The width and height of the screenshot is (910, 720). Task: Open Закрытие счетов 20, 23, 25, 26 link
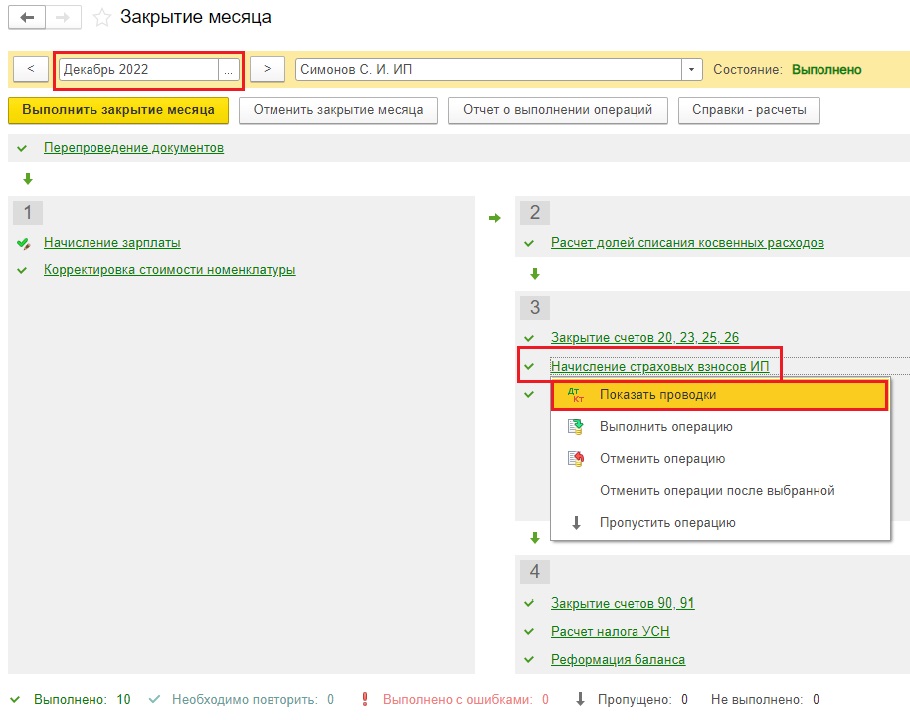(x=645, y=337)
